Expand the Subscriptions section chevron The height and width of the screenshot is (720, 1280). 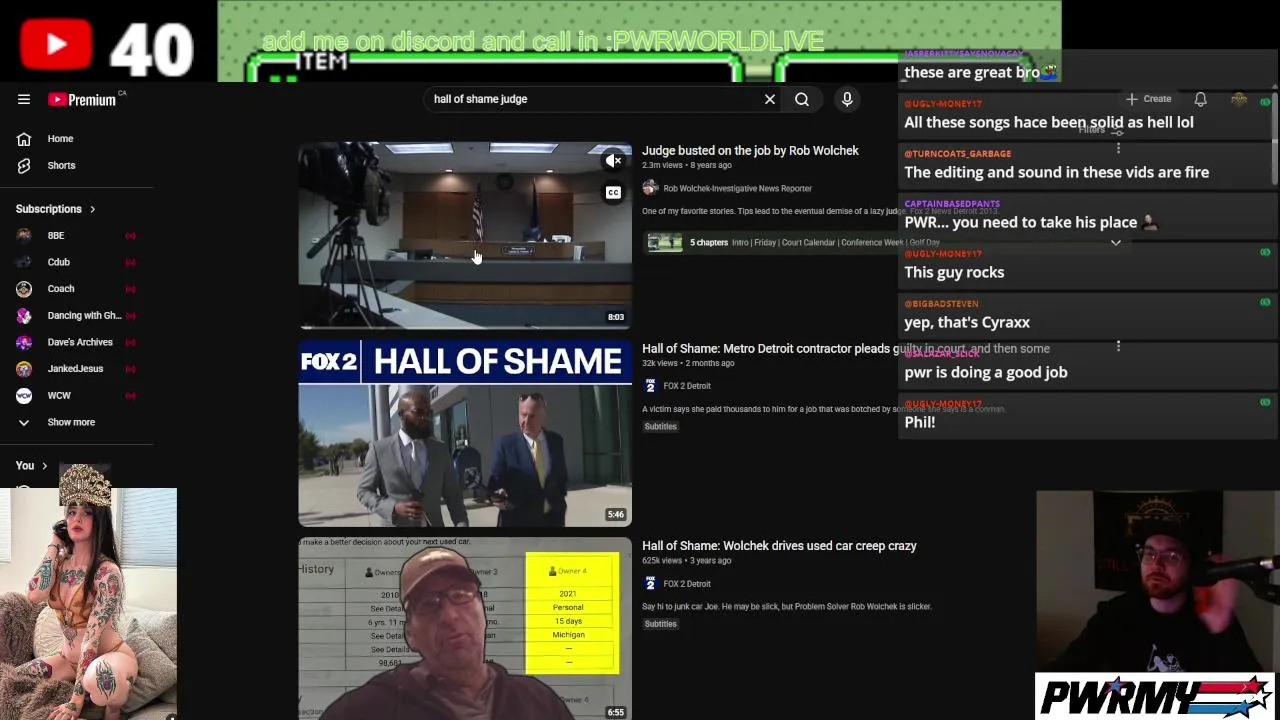(x=92, y=209)
